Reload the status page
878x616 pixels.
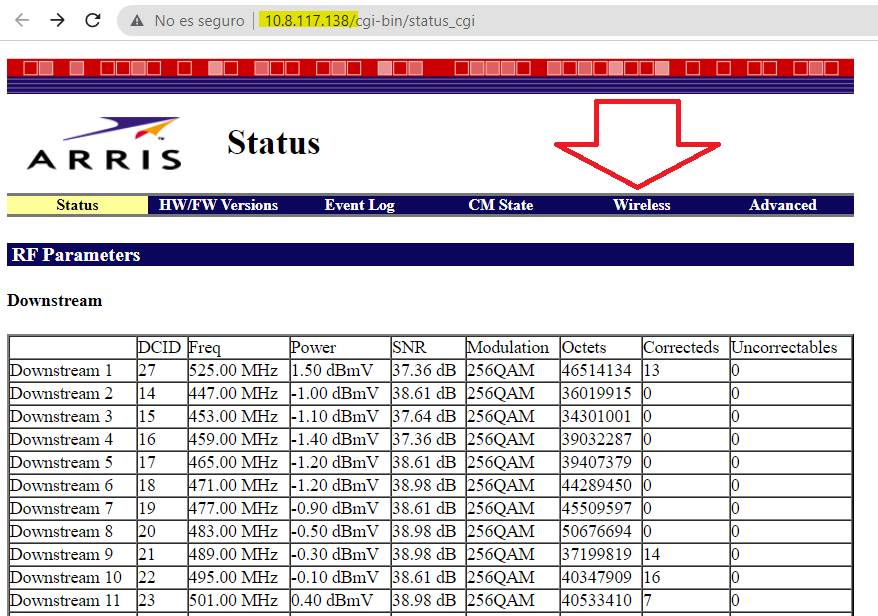pos(93,19)
